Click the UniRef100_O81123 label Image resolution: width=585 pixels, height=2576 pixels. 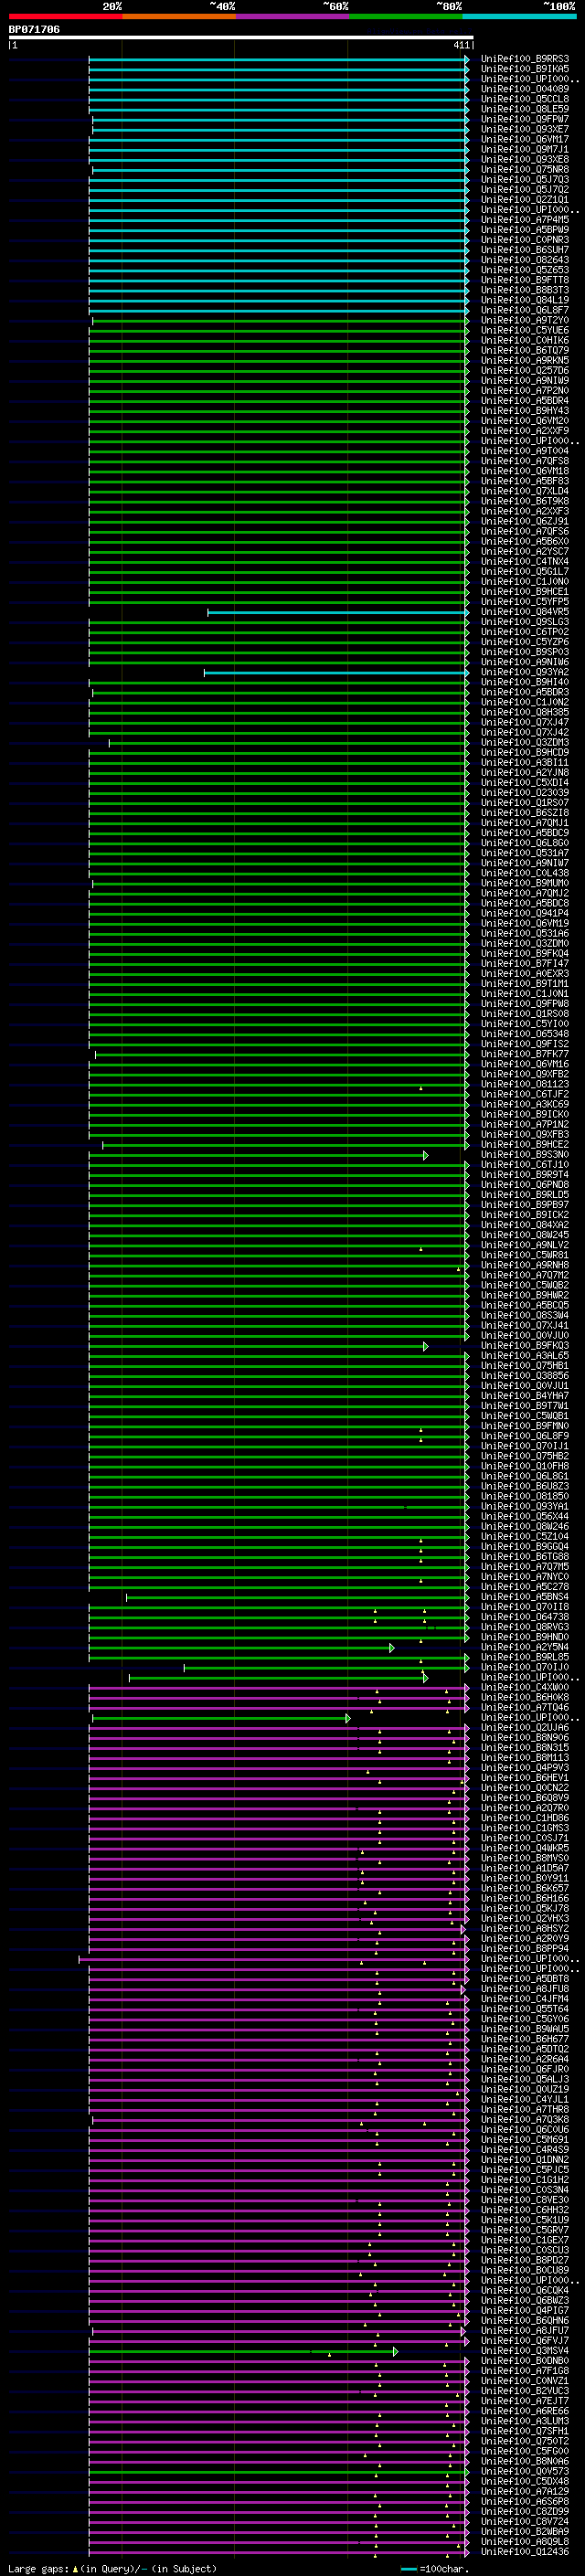point(525,1084)
